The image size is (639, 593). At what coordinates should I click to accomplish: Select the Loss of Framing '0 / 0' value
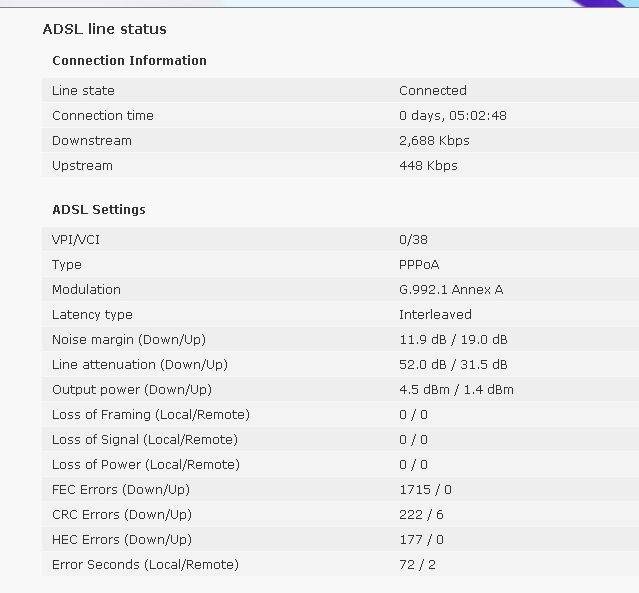pyautogui.click(x=413, y=415)
